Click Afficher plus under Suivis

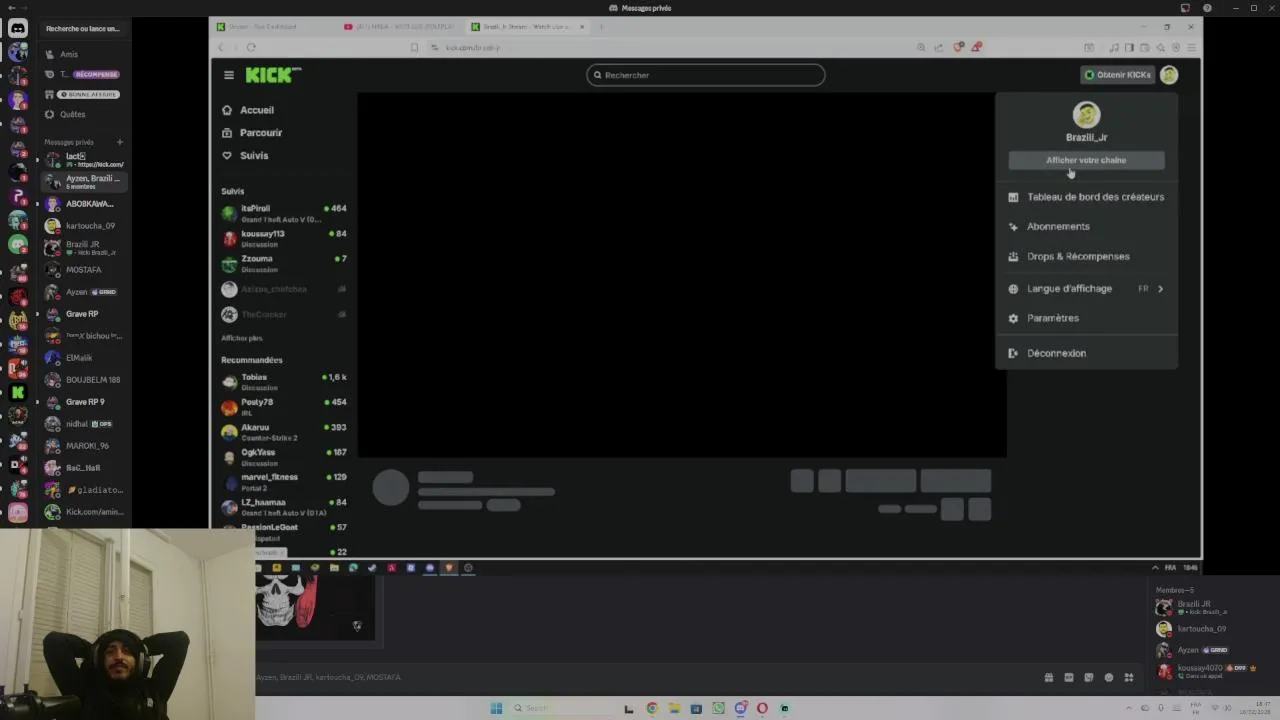coord(242,338)
